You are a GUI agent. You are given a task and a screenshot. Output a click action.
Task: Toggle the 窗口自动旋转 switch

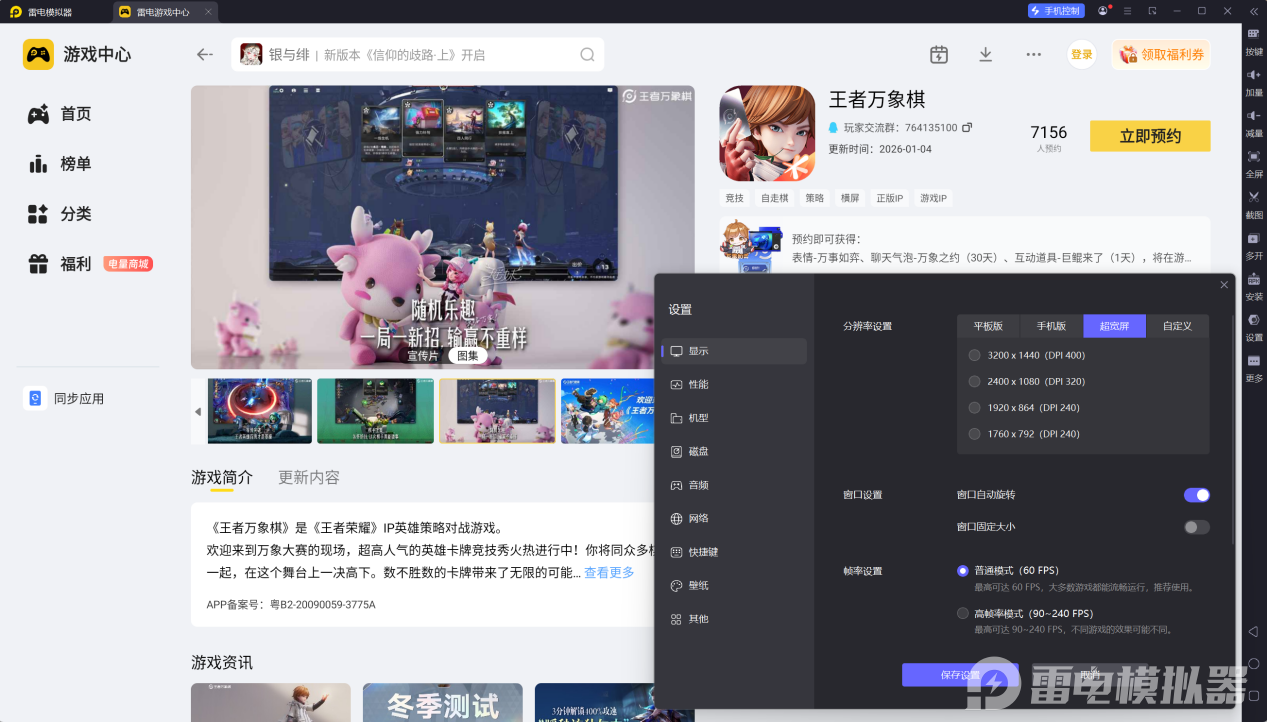tap(1196, 495)
